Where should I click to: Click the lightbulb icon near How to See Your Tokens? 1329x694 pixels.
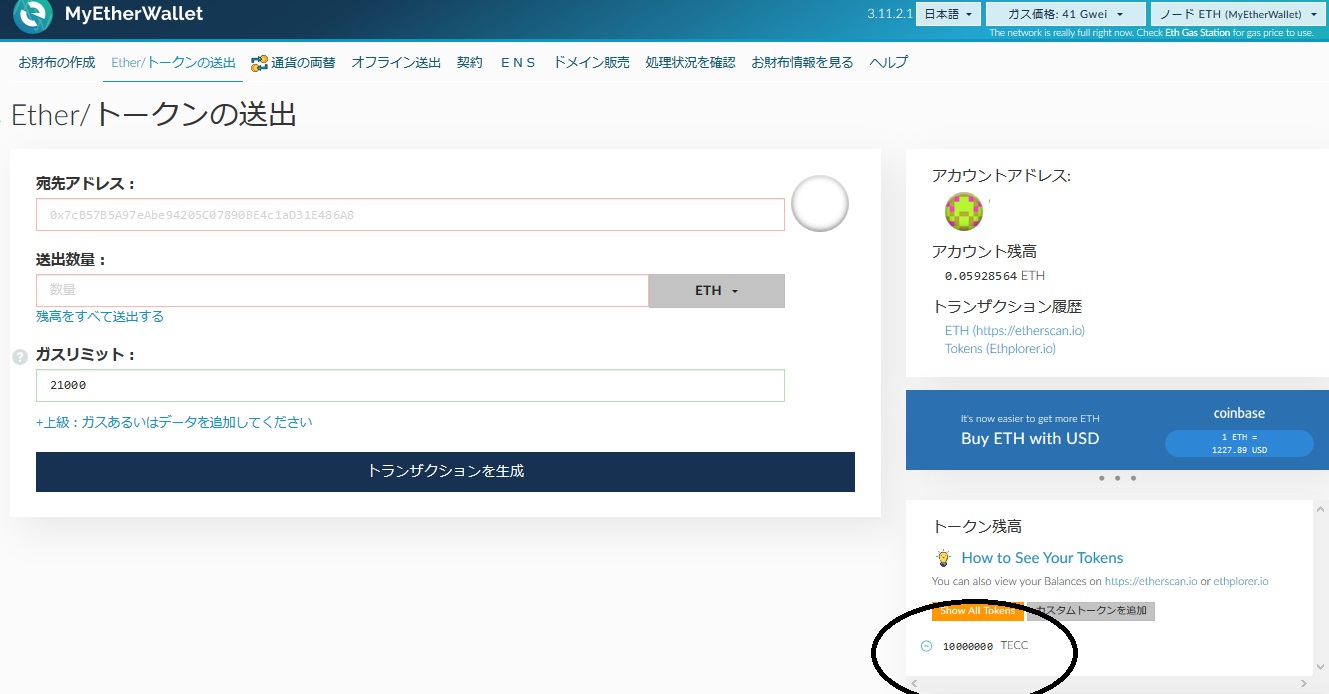click(x=941, y=557)
